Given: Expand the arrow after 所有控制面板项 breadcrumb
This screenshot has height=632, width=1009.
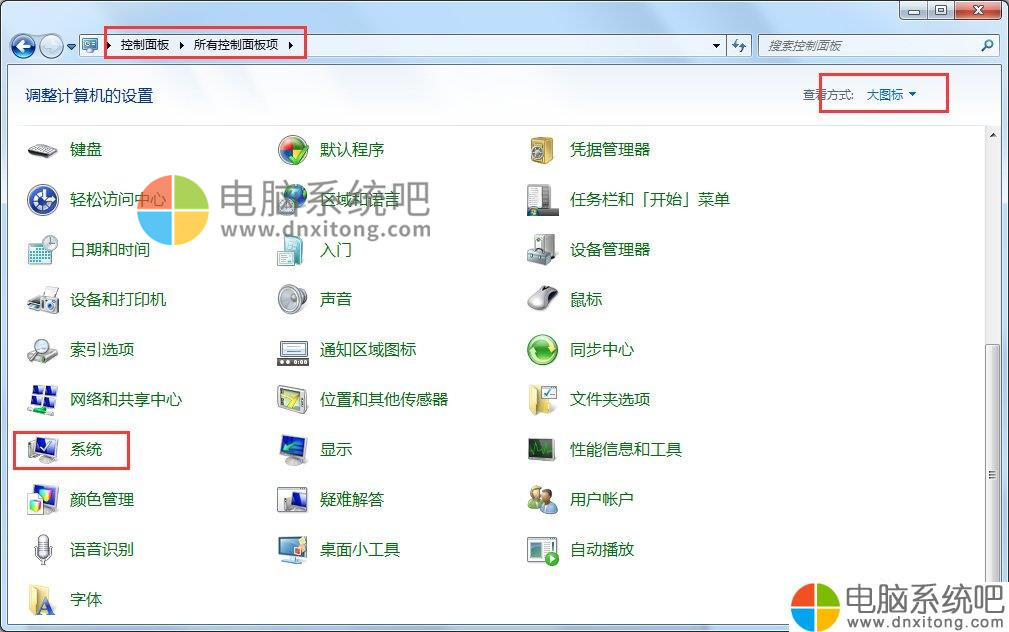Looking at the screenshot, I should [291, 45].
